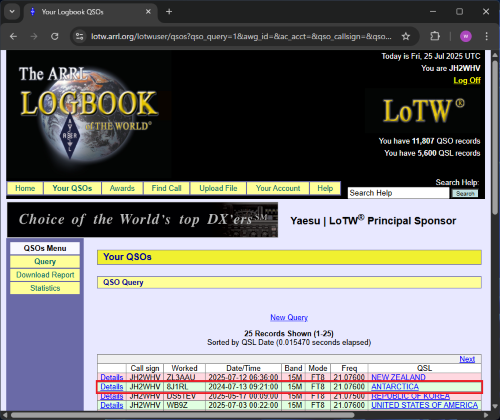Open Statistics in the QSOs Menu
Image resolution: width=500 pixels, height=420 pixels.
[x=45, y=288]
